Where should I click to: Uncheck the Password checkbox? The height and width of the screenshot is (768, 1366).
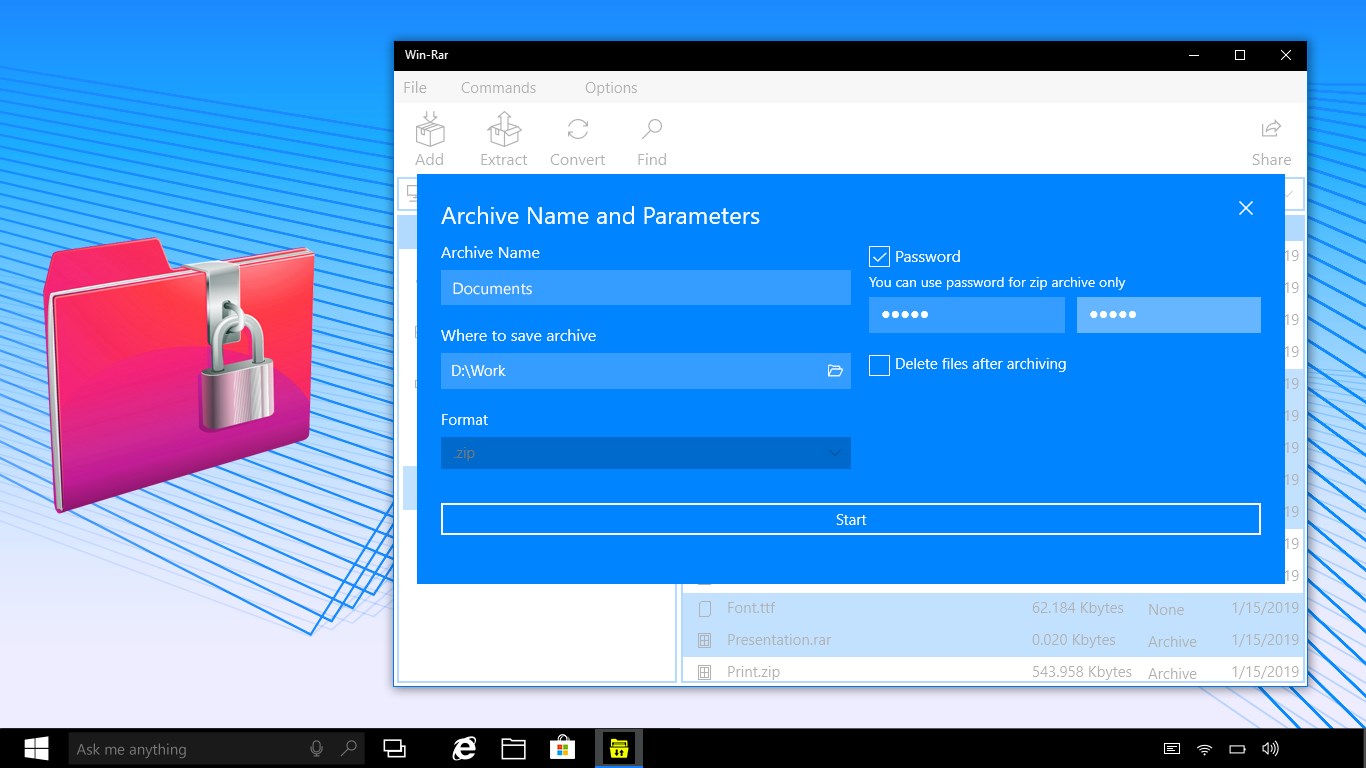879,257
